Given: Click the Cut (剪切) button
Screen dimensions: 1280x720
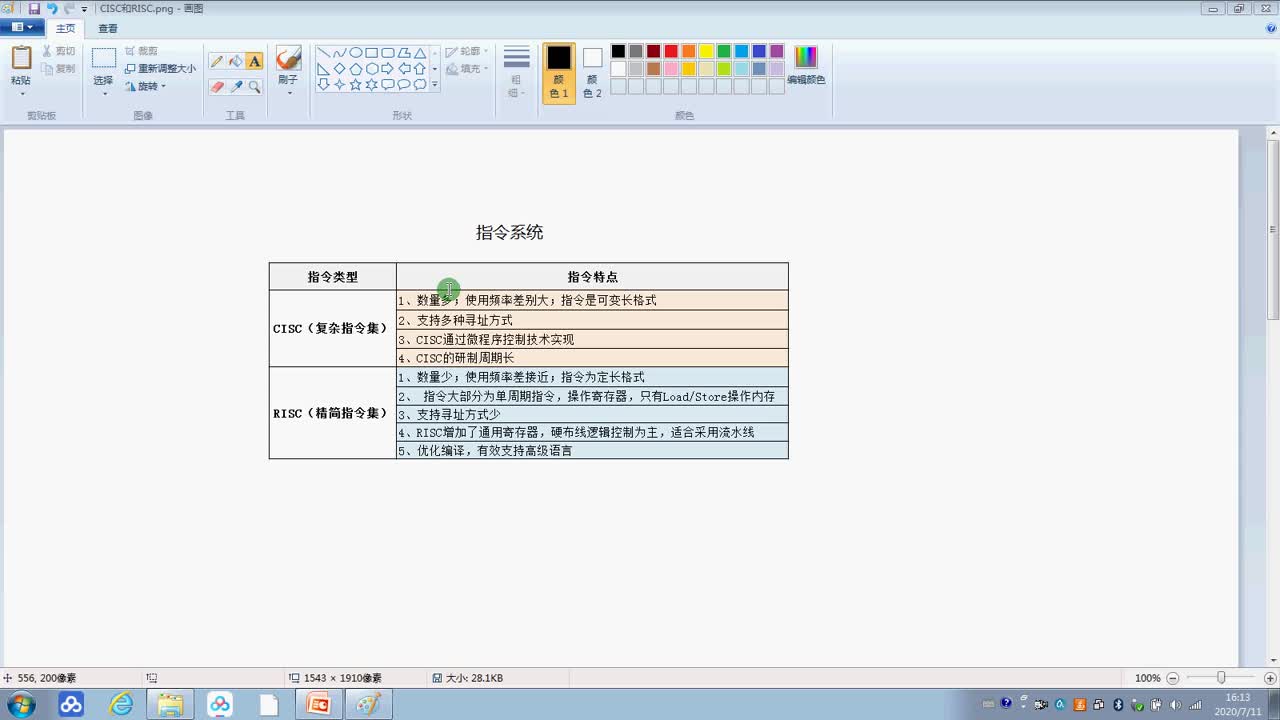Looking at the screenshot, I should point(59,51).
